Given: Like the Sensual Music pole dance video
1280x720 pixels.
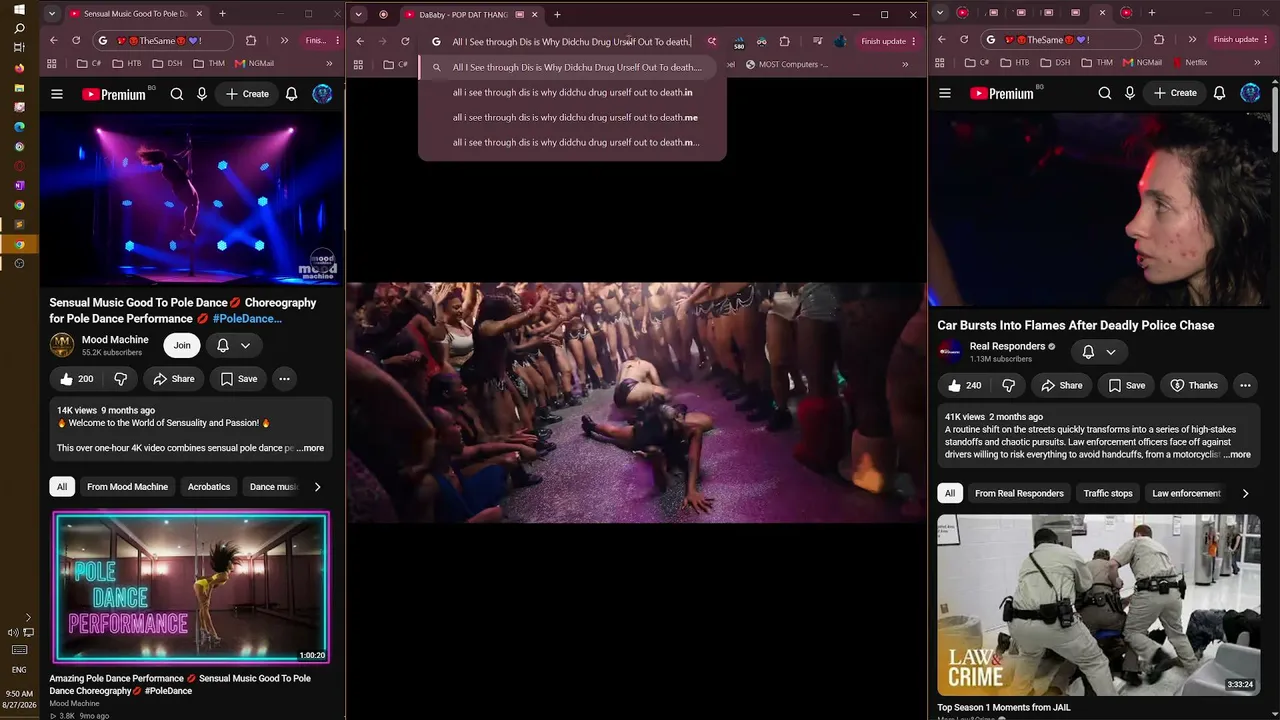Looking at the screenshot, I should coord(77,379).
